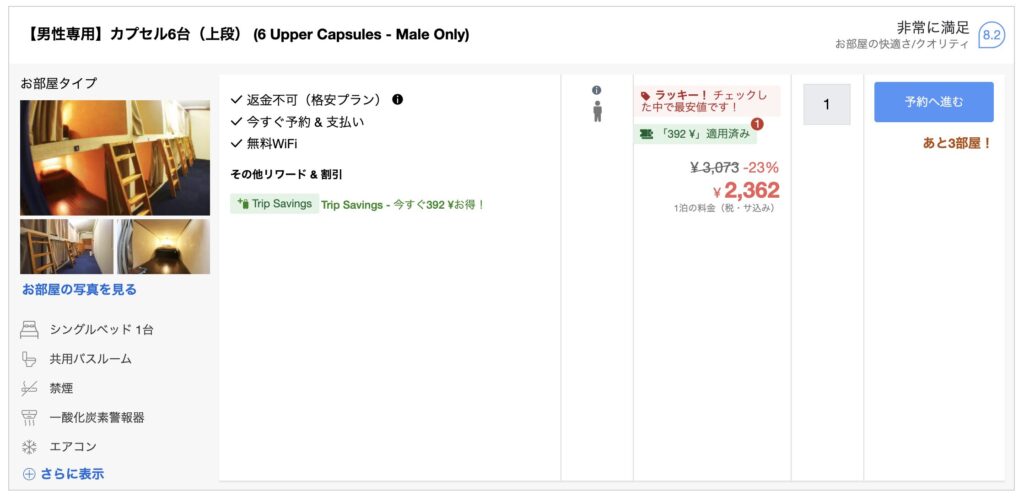
Task: Click the carbon monoxide alarm icon
Action: (29, 417)
